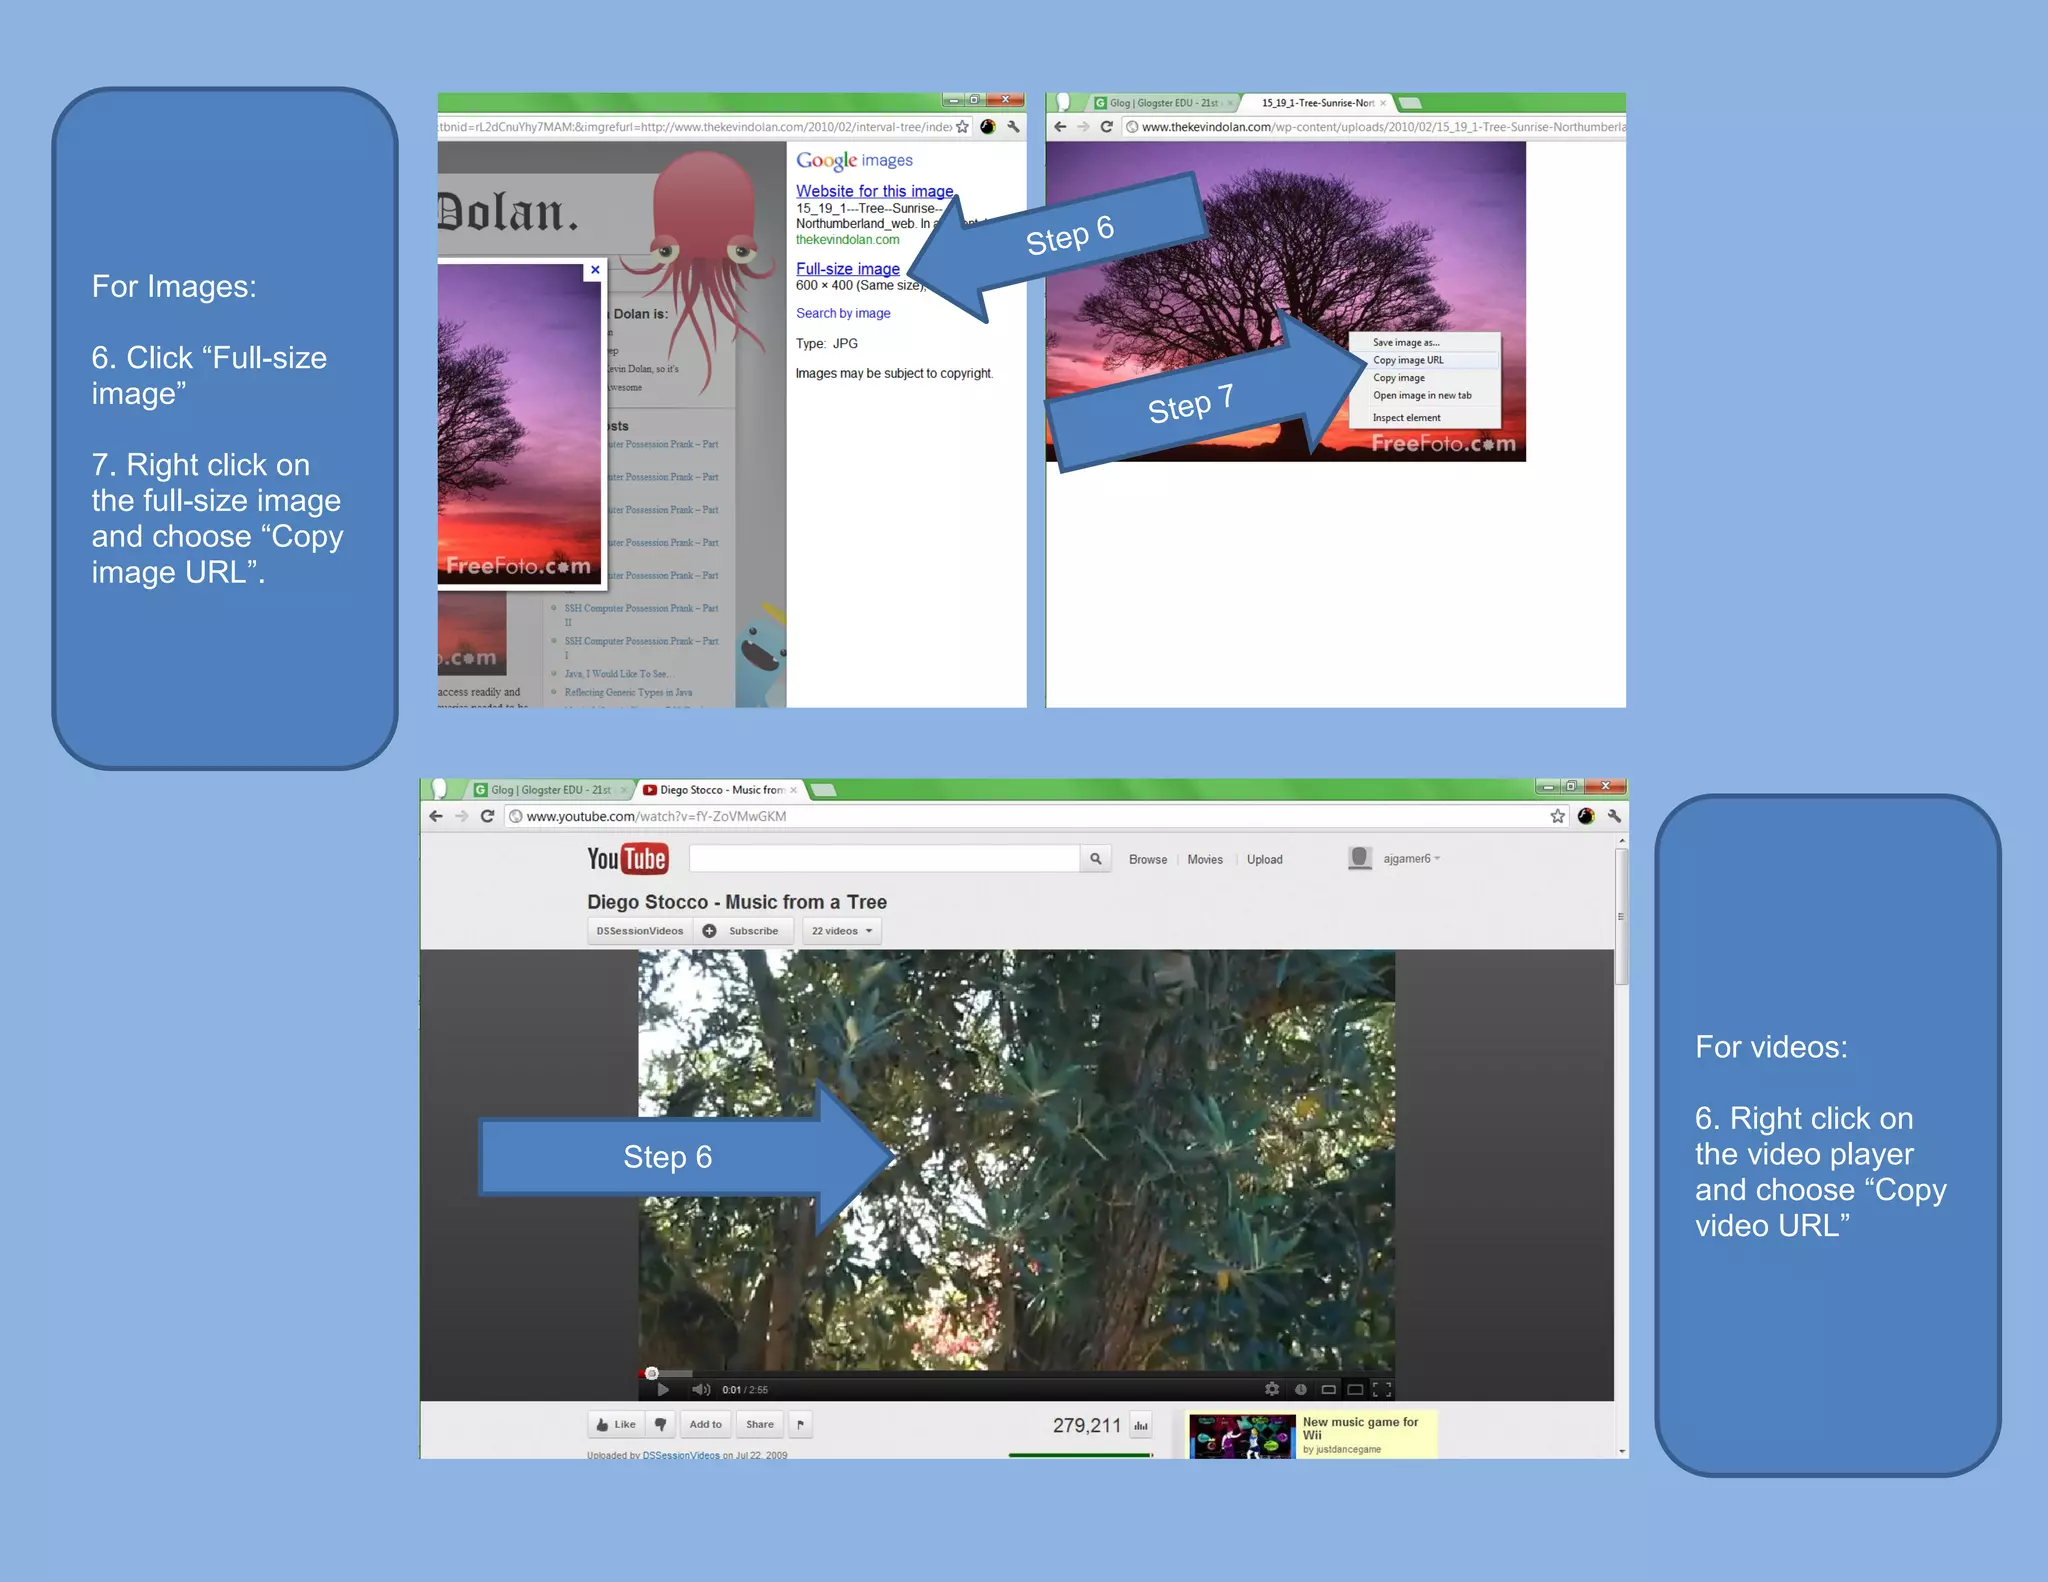The width and height of the screenshot is (2048, 1582).
Task: Play the video with the play button
Action: click(662, 1389)
